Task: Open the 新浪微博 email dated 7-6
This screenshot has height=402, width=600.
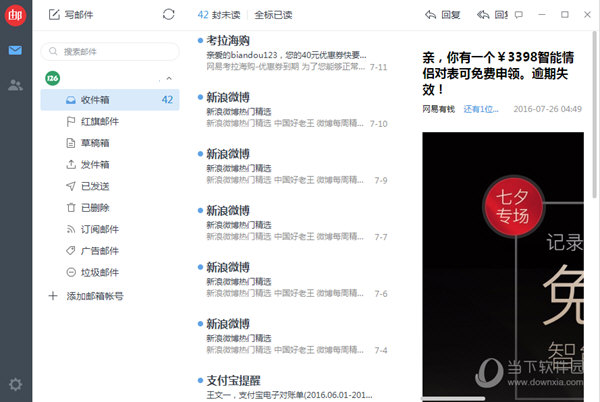Action: click(293, 280)
